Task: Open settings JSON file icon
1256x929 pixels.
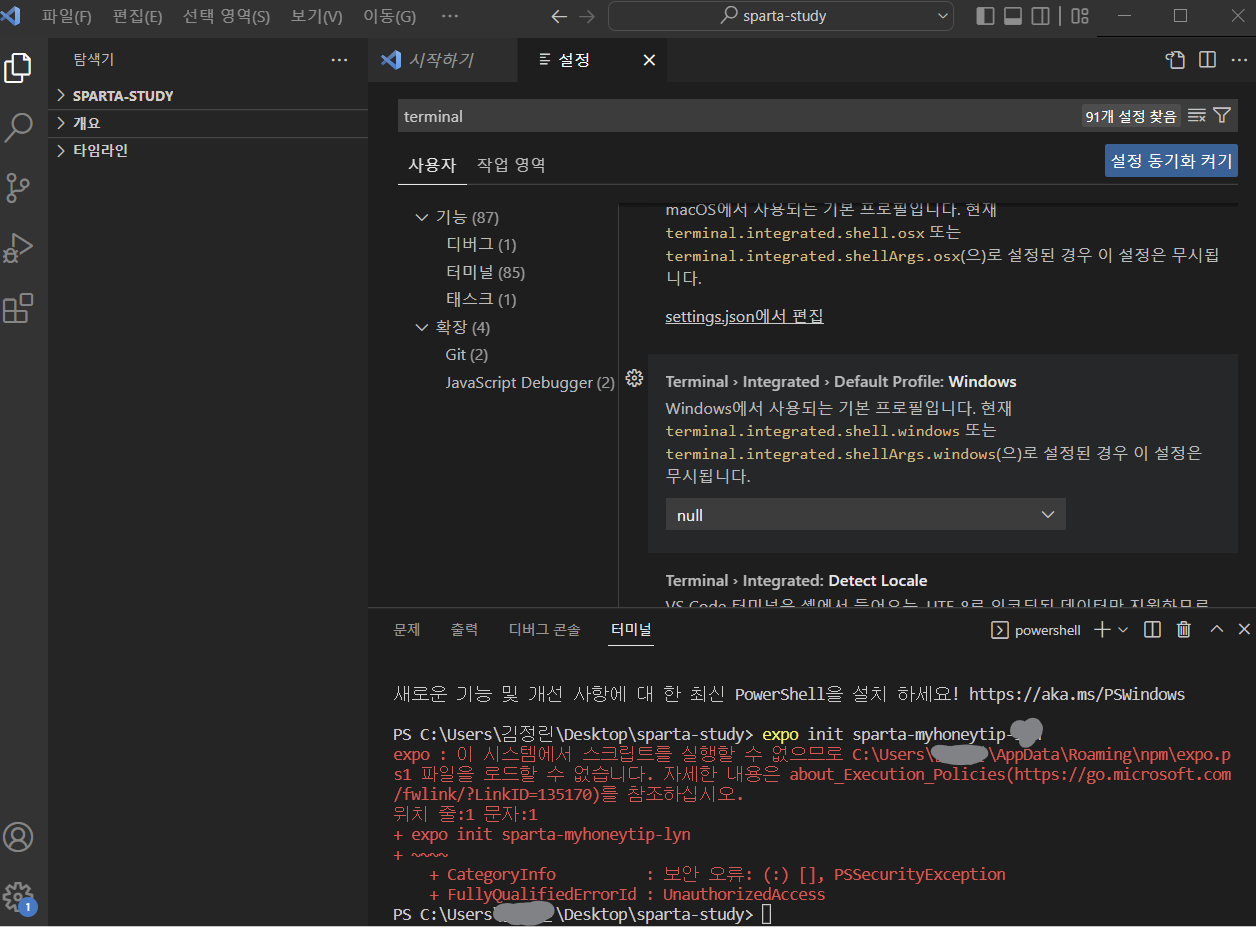Action: (x=1176, y=60)
